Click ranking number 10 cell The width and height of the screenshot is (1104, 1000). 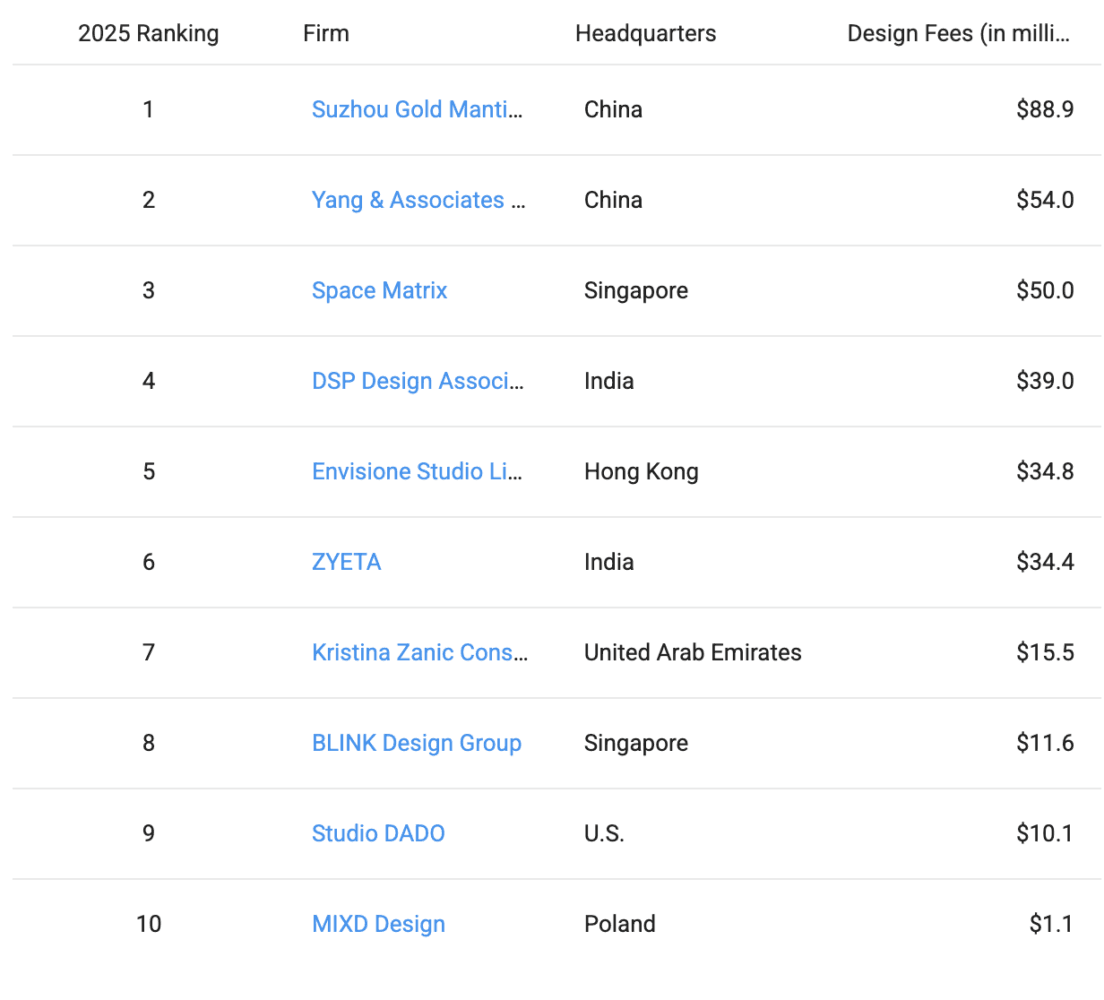tap(149, 925)
